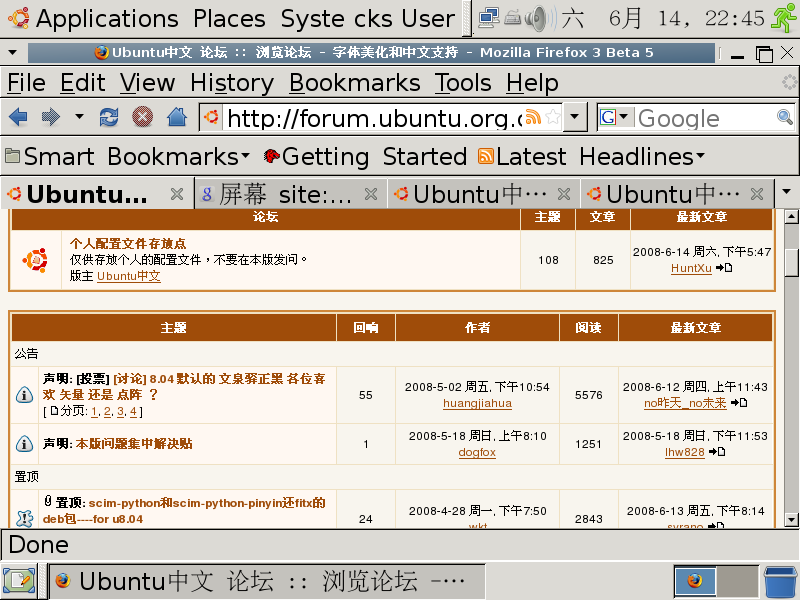Click the RSS feed icon in address bar

(x=533, y=117)
